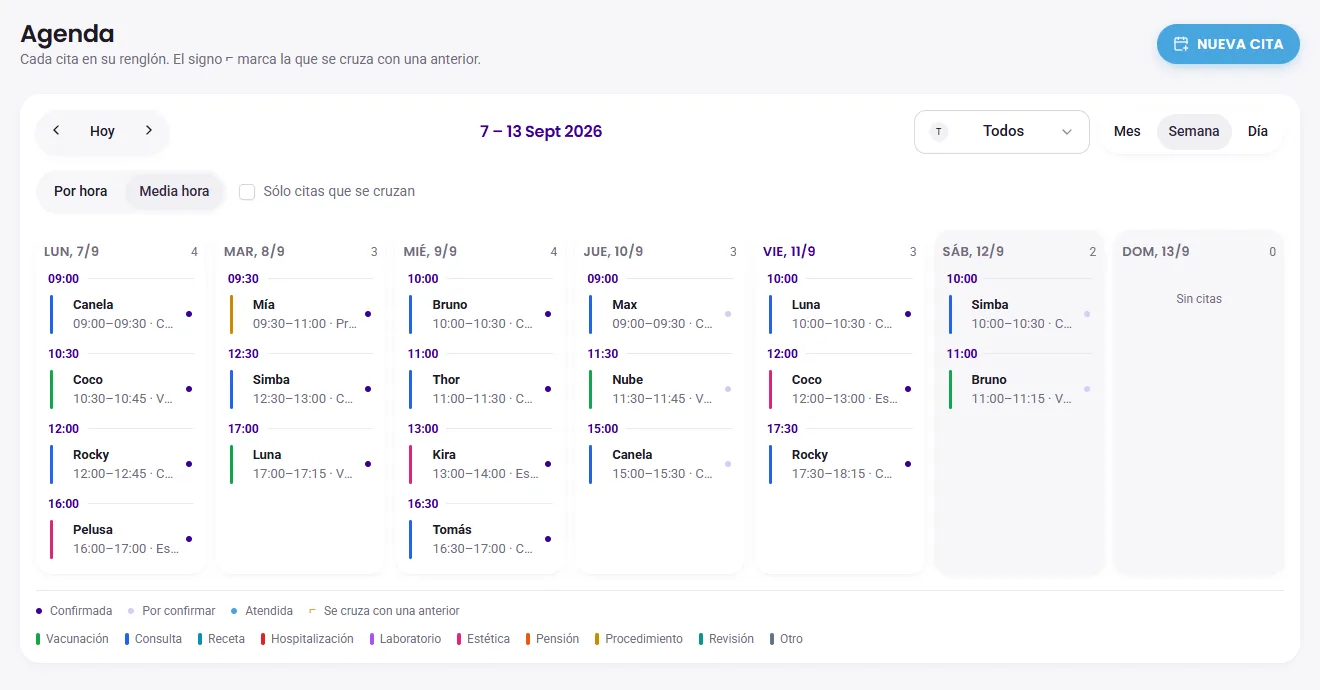This screenshot has width=1320, height=690.
Task: Open Mía appointment on Tuesday
Action: 301,314
